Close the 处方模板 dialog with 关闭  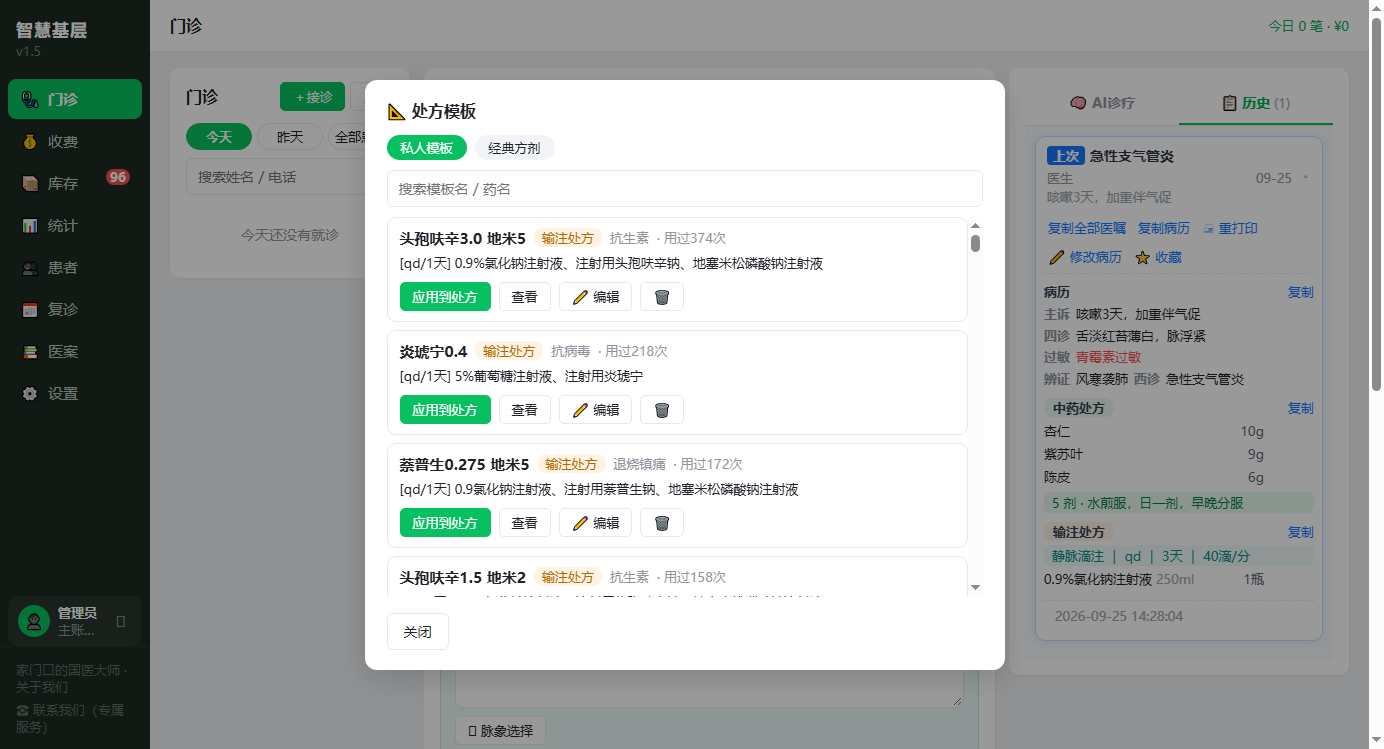[418, 632]
